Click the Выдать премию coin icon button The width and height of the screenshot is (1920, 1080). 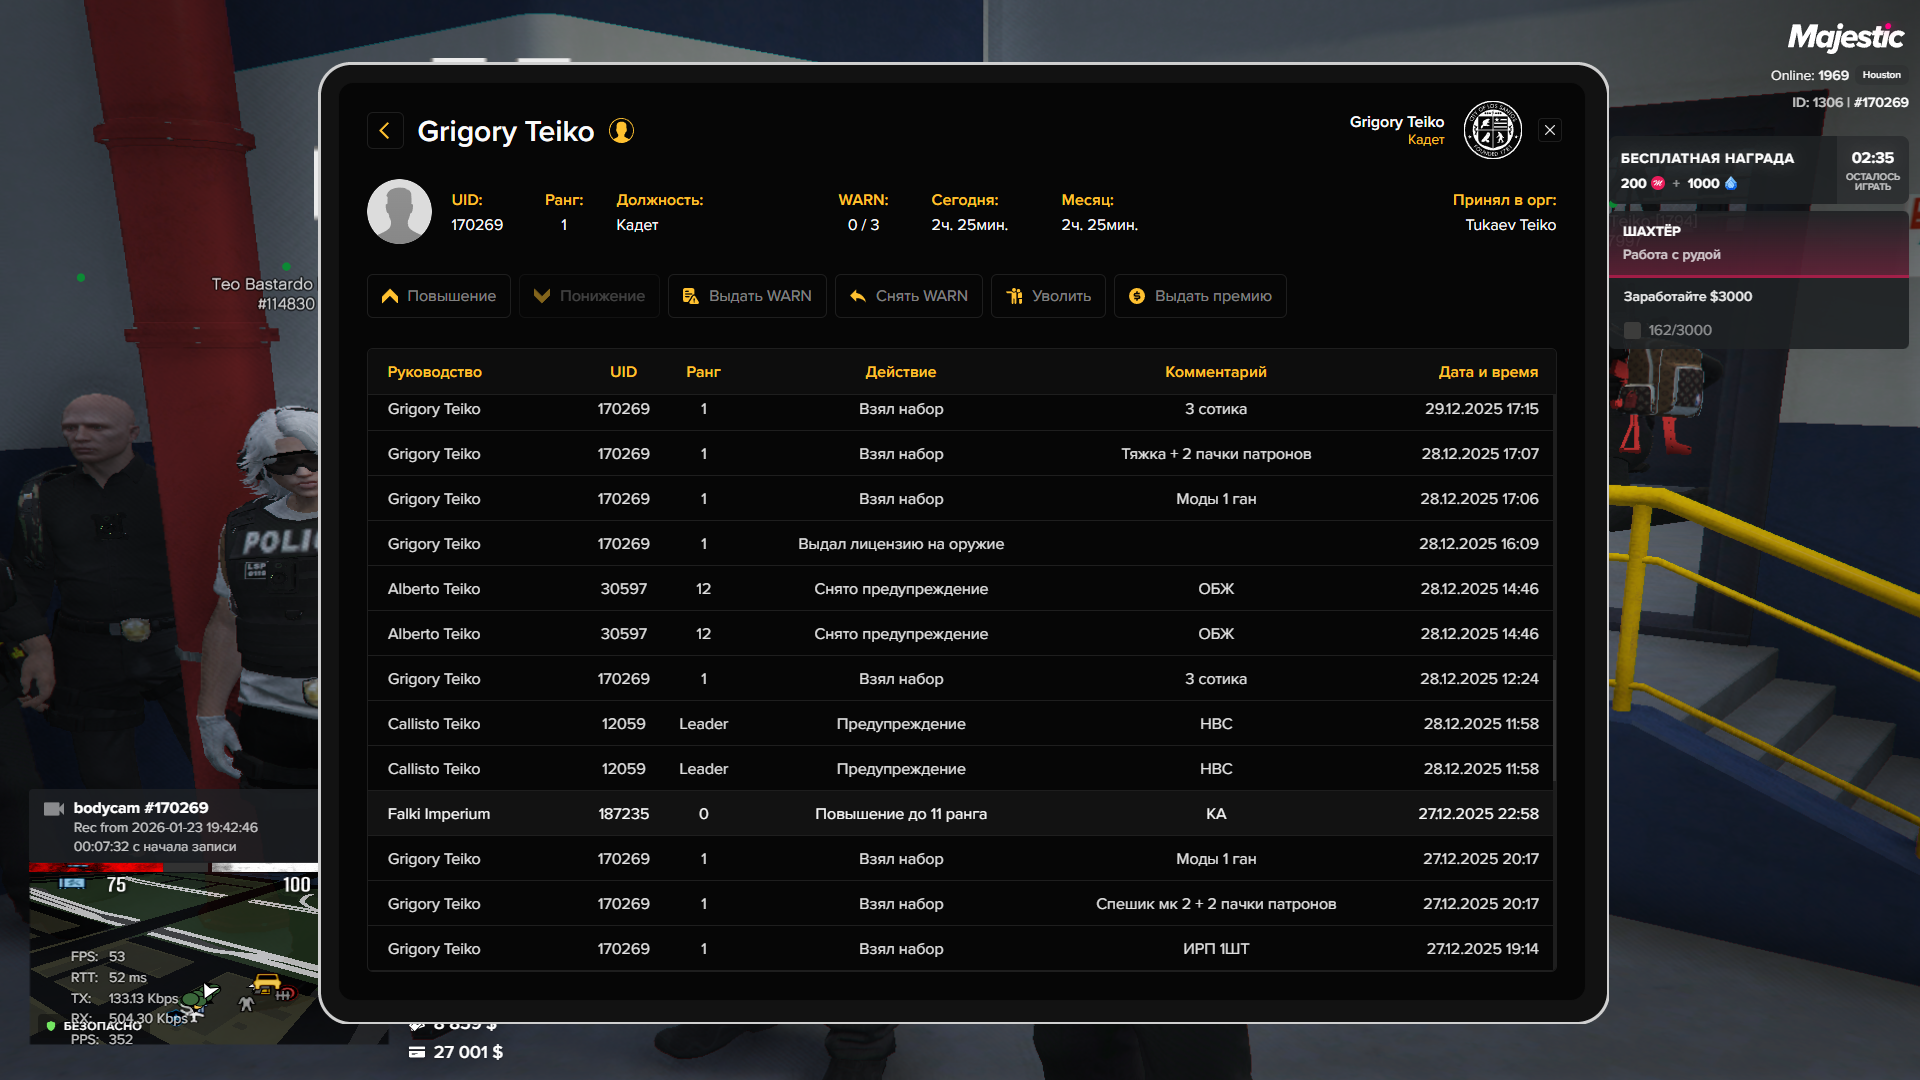1199,296
